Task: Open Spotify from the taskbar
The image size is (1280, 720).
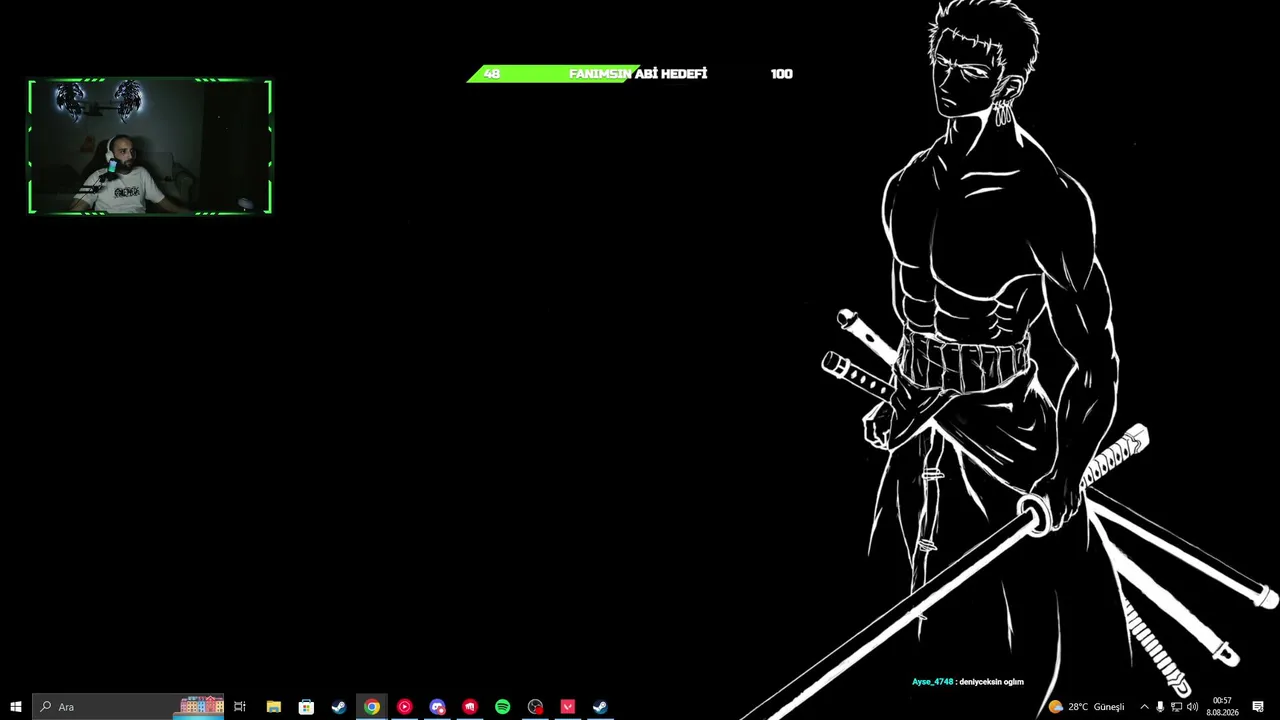Action: 502,707
